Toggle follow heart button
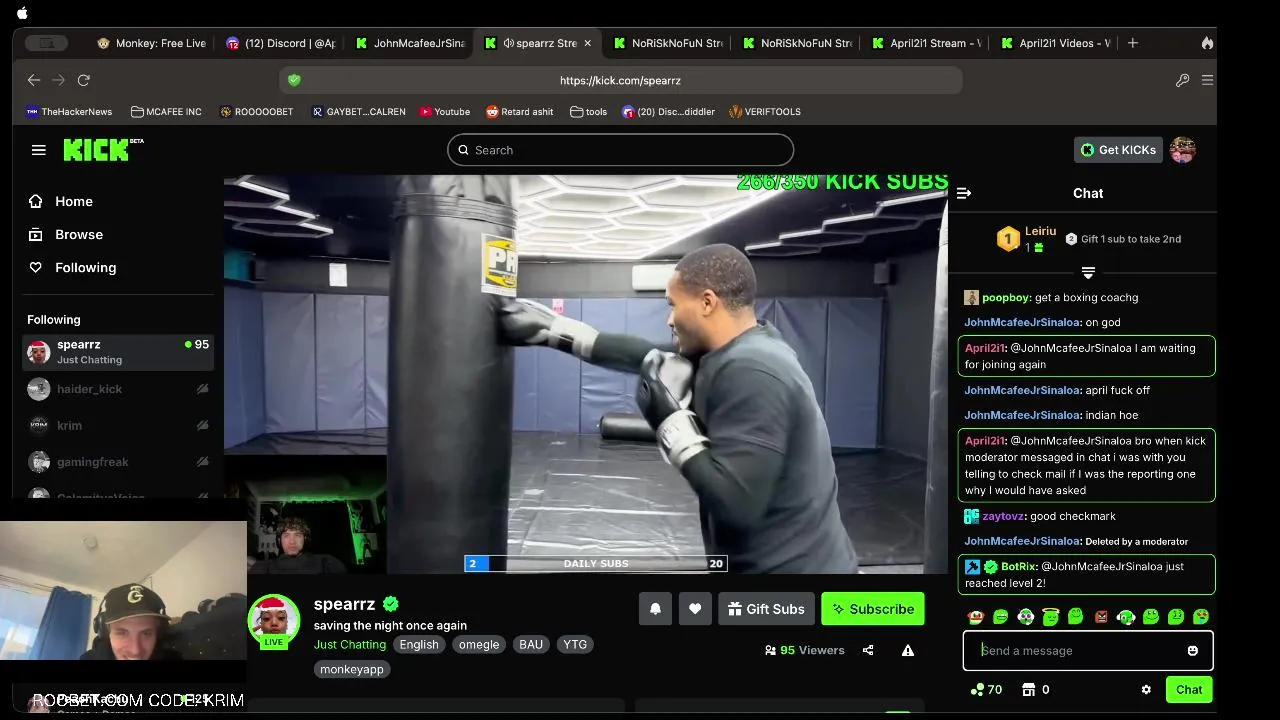This screenshot has height=720, width=1280. tap(695, 609)
